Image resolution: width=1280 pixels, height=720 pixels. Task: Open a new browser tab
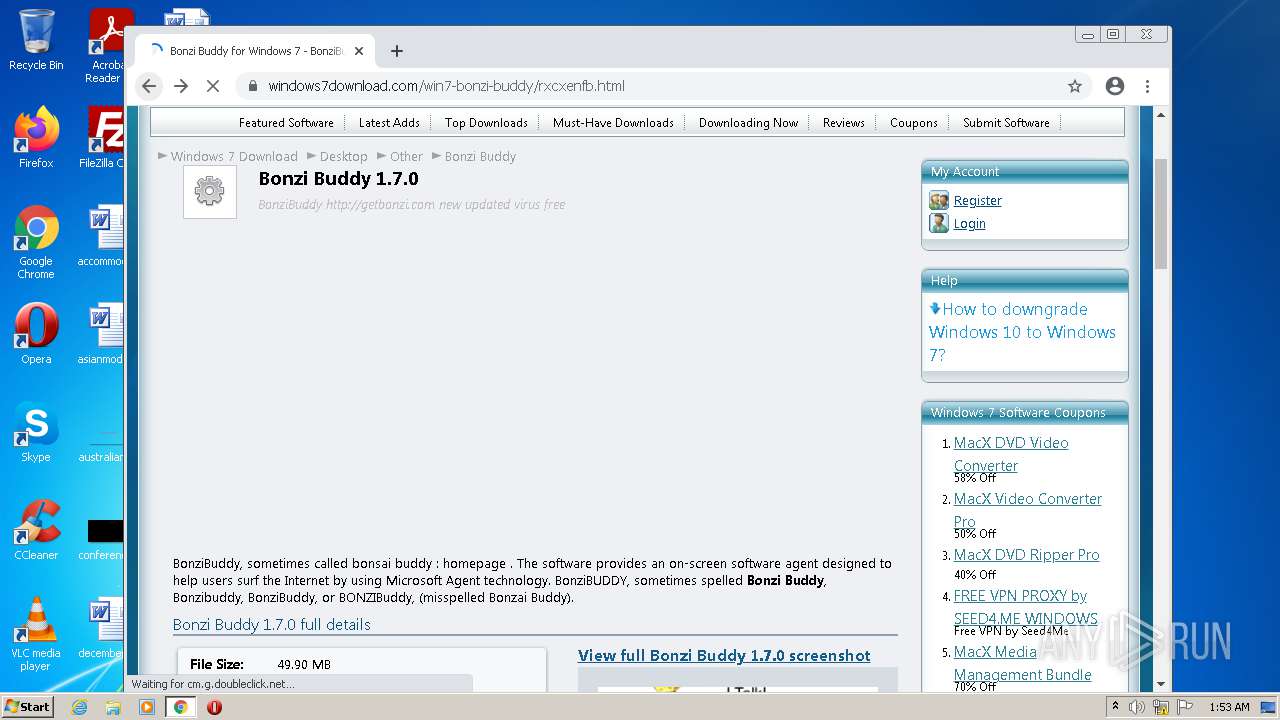tap(397, 51)
